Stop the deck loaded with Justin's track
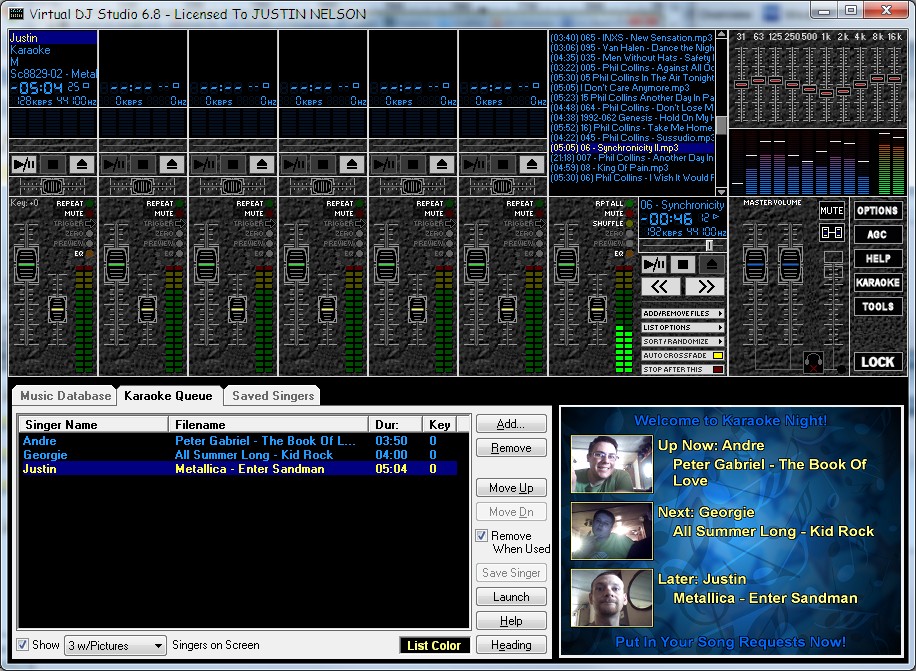 point(53,165)
